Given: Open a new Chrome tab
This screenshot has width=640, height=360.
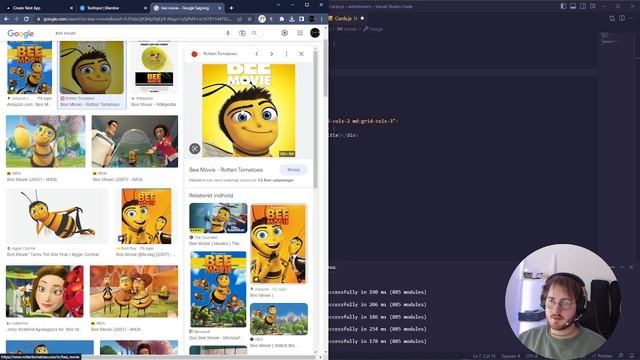Looking at the screenshot, I should (231, 8).
